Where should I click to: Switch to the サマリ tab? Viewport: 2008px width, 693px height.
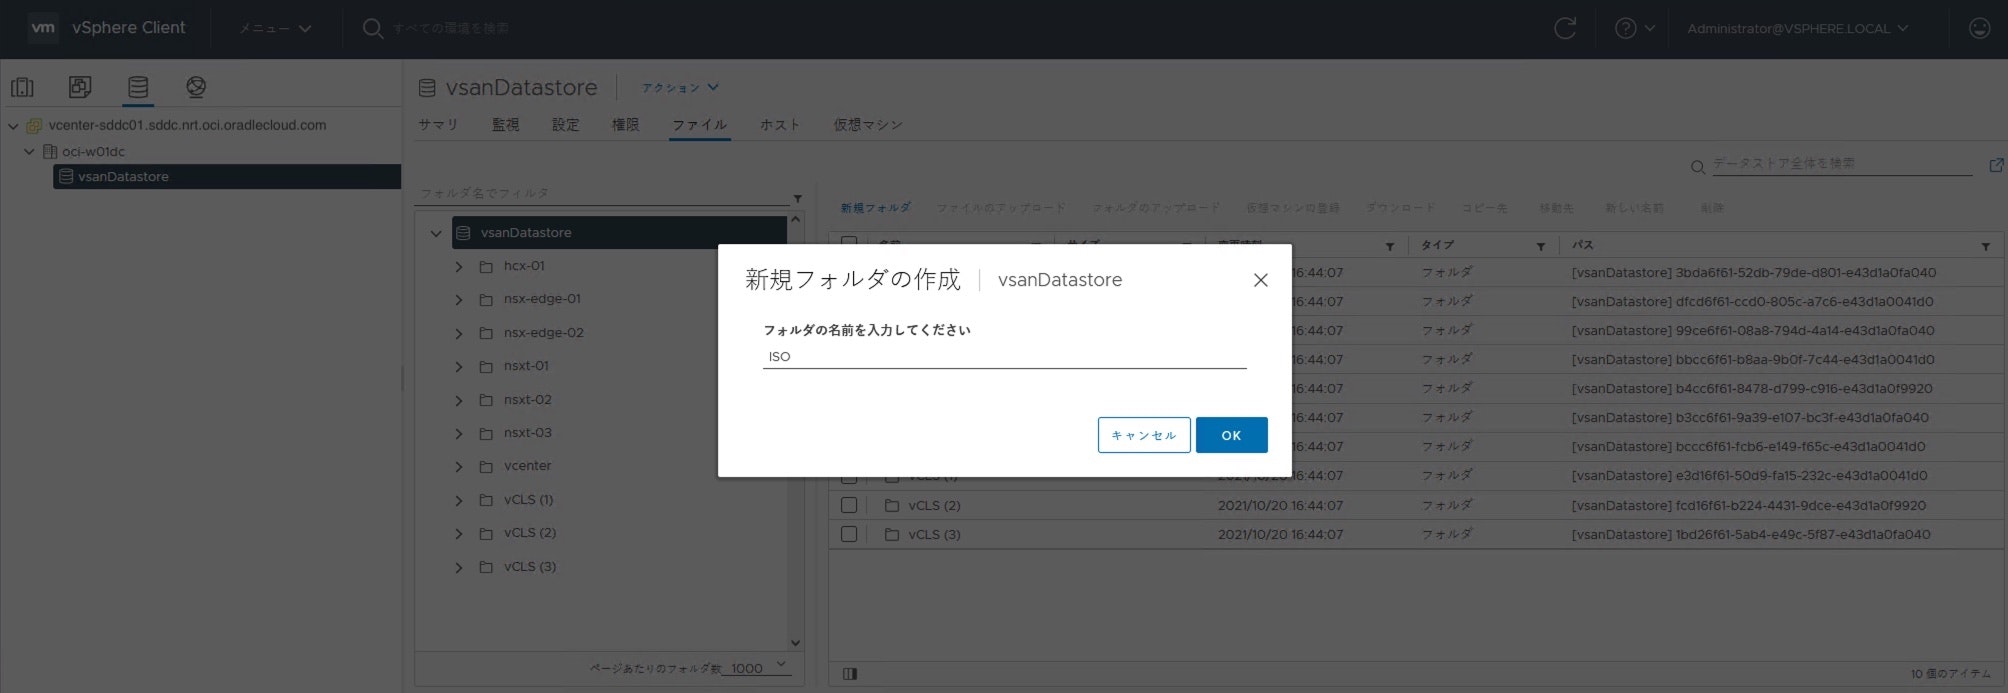(x=438, y=124)
